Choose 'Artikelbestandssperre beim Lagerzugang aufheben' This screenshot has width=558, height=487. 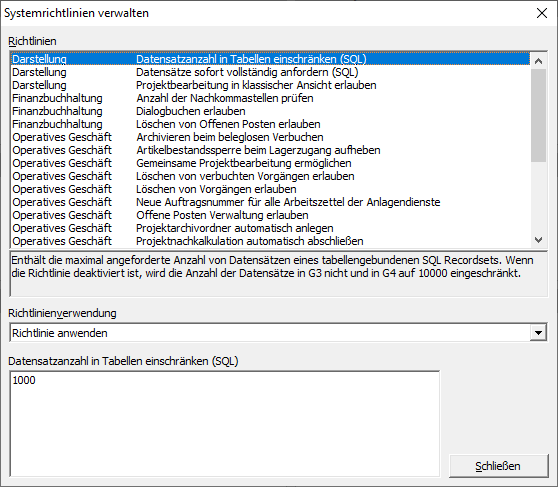[271, 150]
